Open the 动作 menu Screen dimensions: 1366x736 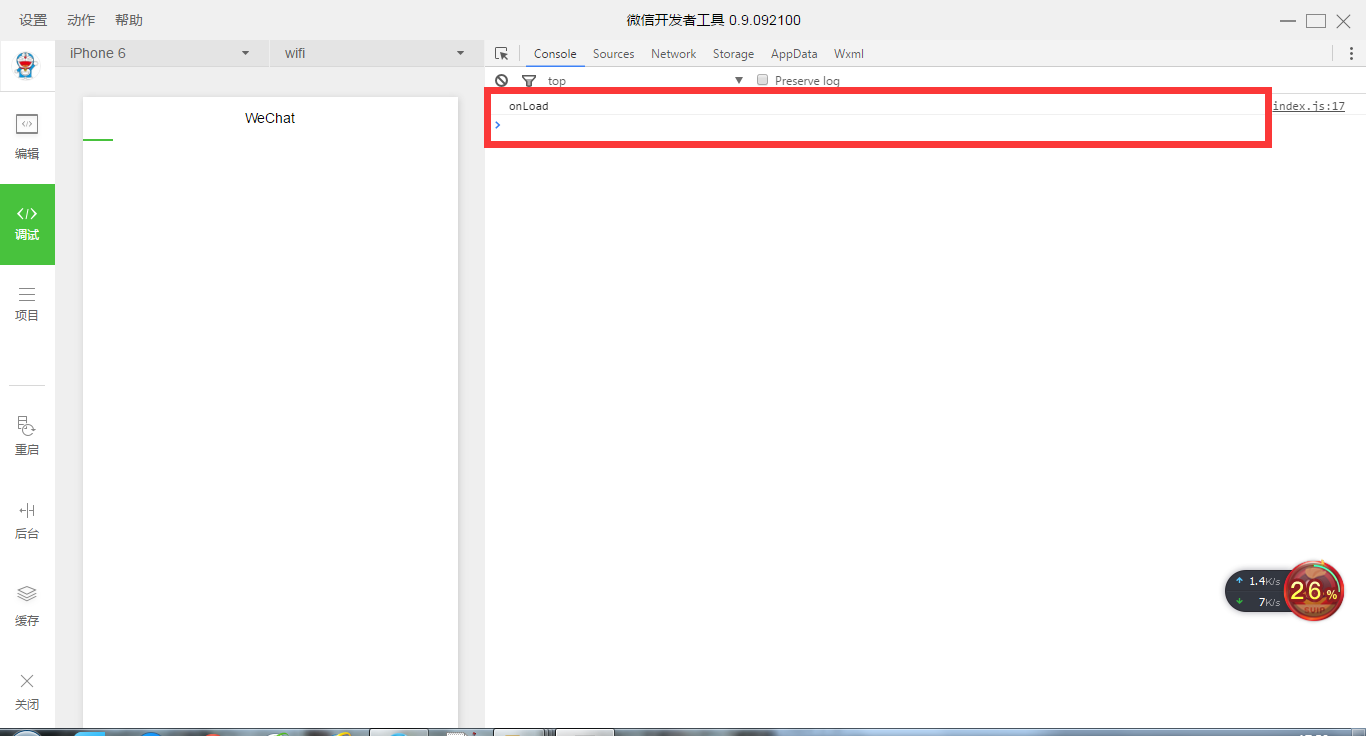[x=81, y=20]
